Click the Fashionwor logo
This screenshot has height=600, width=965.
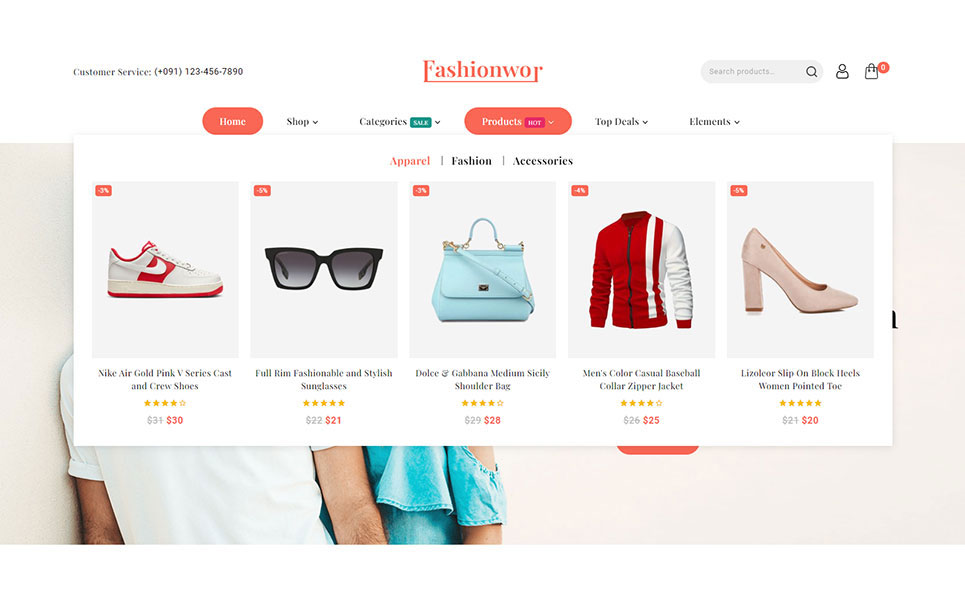click(482, 71)
